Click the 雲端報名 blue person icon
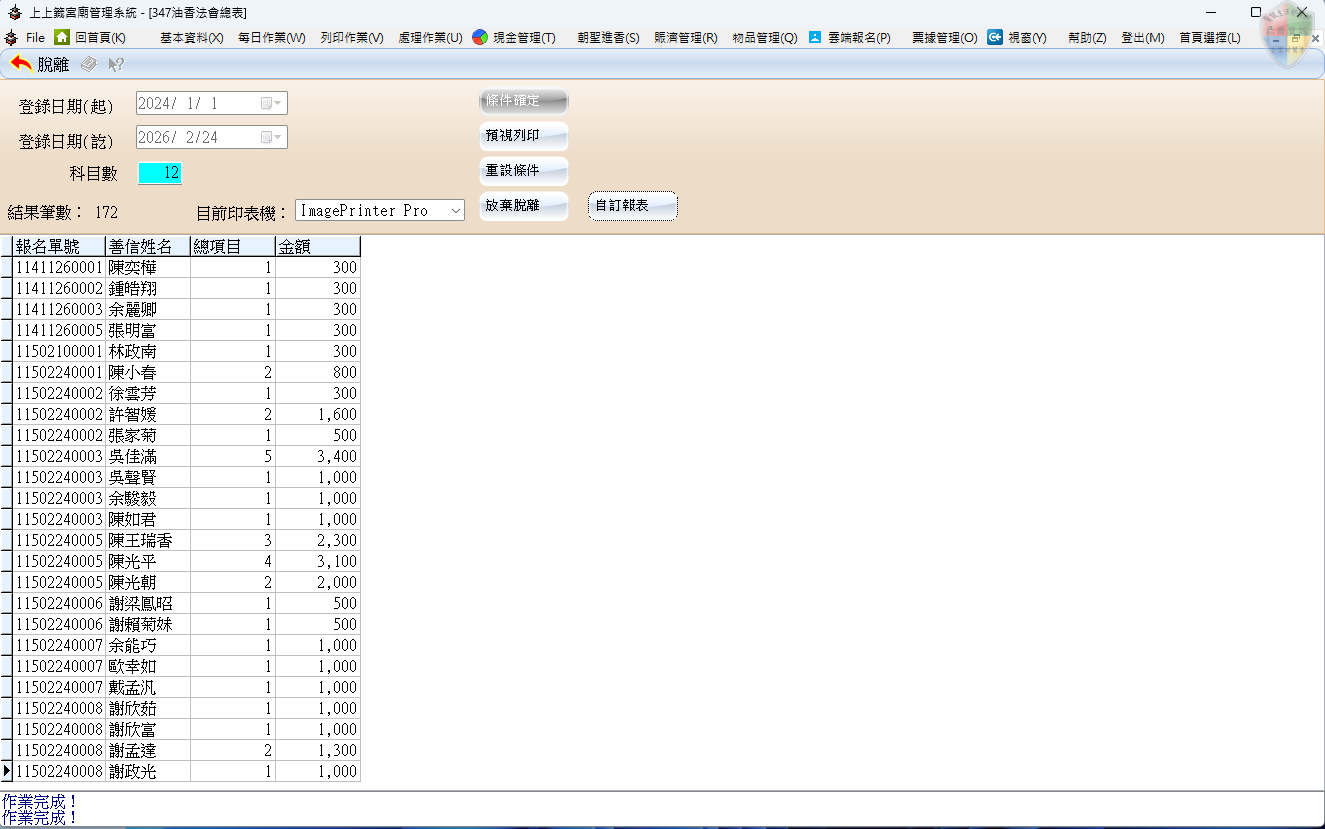This screenshot has height=829, width=1325. pyautogui.click(x=815, y=37)
